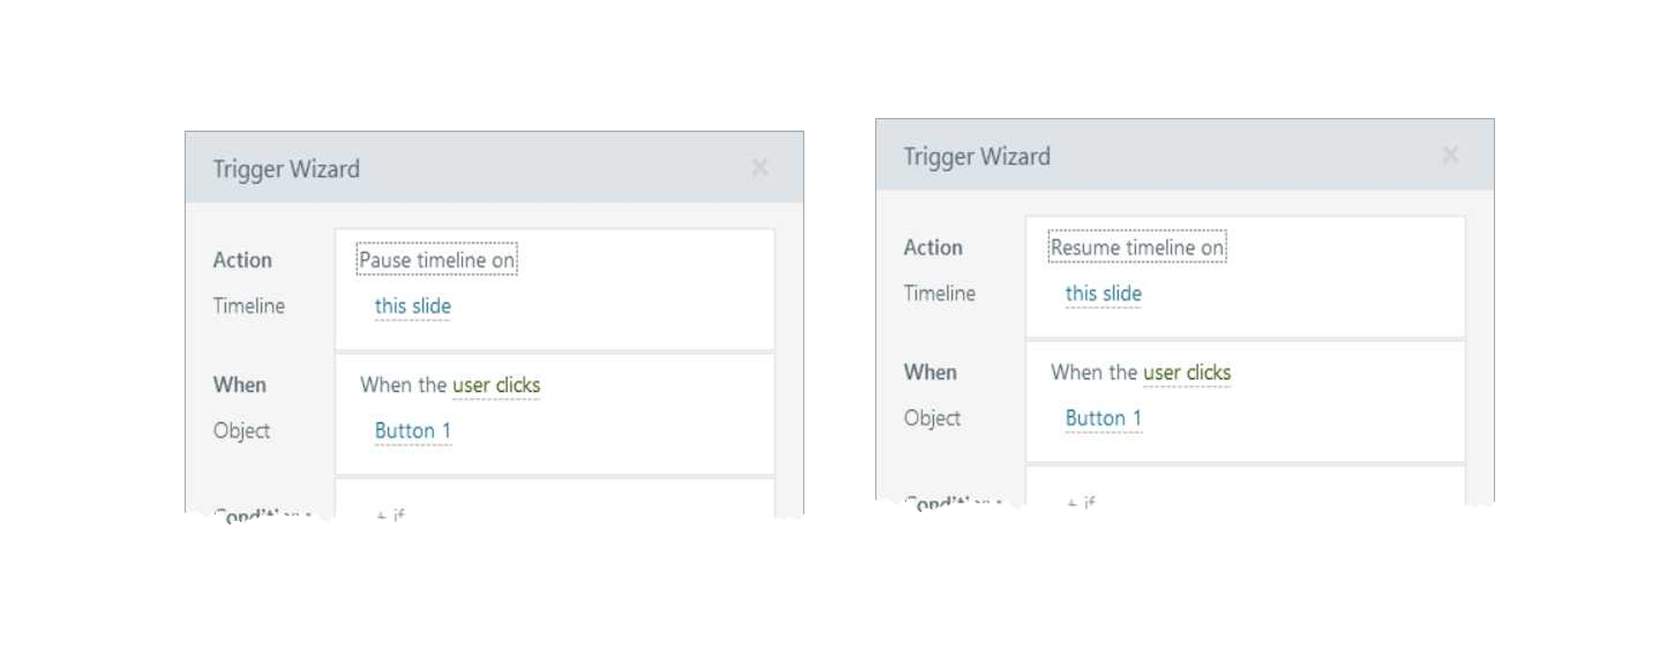Click the Trigger Wizard title above Pause timeline

click(286, 169)
